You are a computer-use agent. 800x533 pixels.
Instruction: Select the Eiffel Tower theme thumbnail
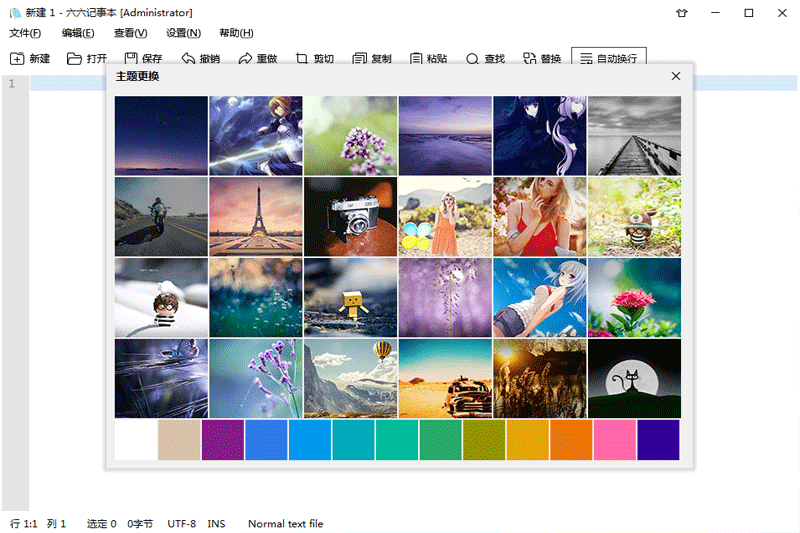tap(256, 217)
